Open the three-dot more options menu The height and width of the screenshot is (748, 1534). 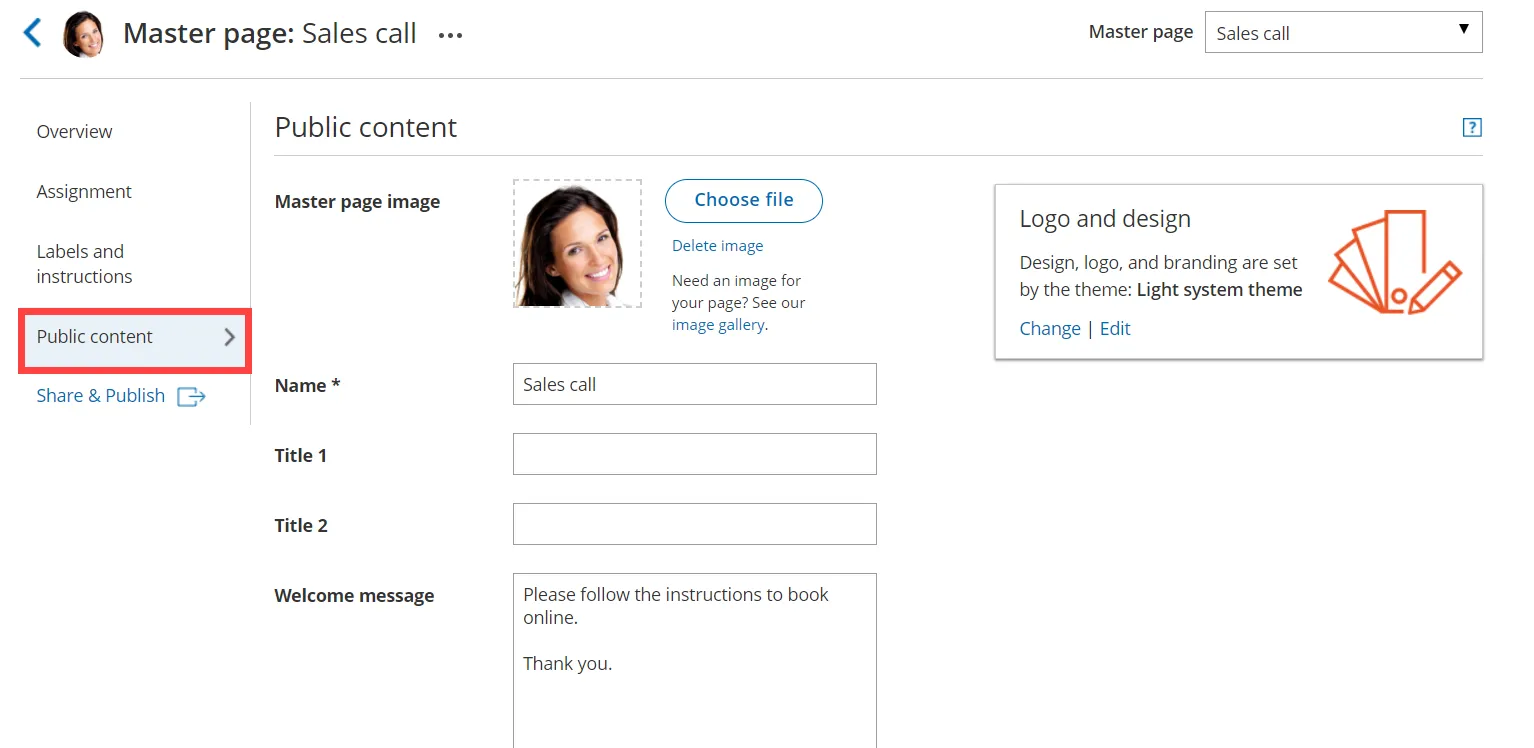(450, 35)
